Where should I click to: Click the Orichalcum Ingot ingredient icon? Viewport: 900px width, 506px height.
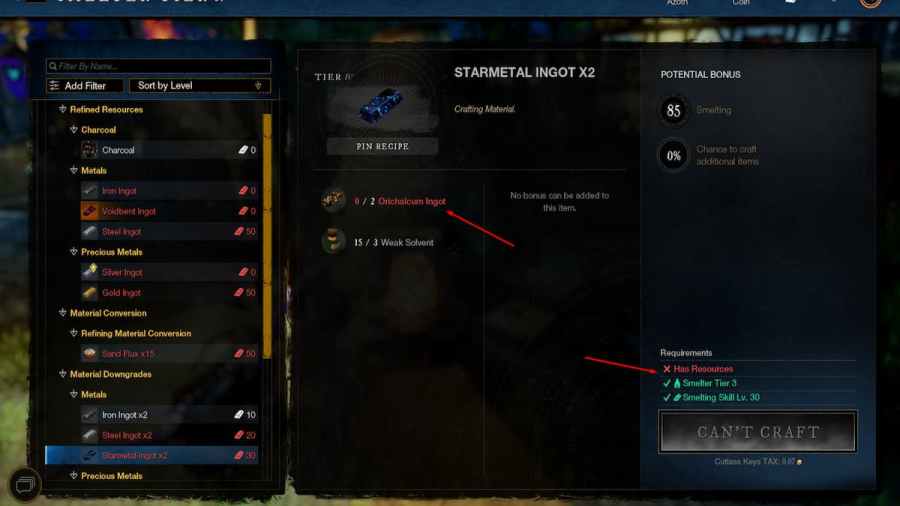point(333,200)
